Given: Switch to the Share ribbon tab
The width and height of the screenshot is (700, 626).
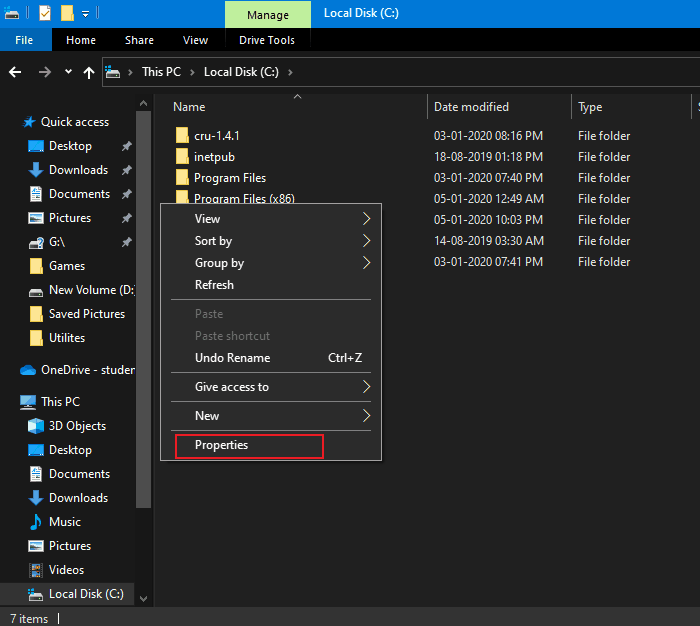Looking at the screenshot, I should pyautogui.click(x=139, y=40).
